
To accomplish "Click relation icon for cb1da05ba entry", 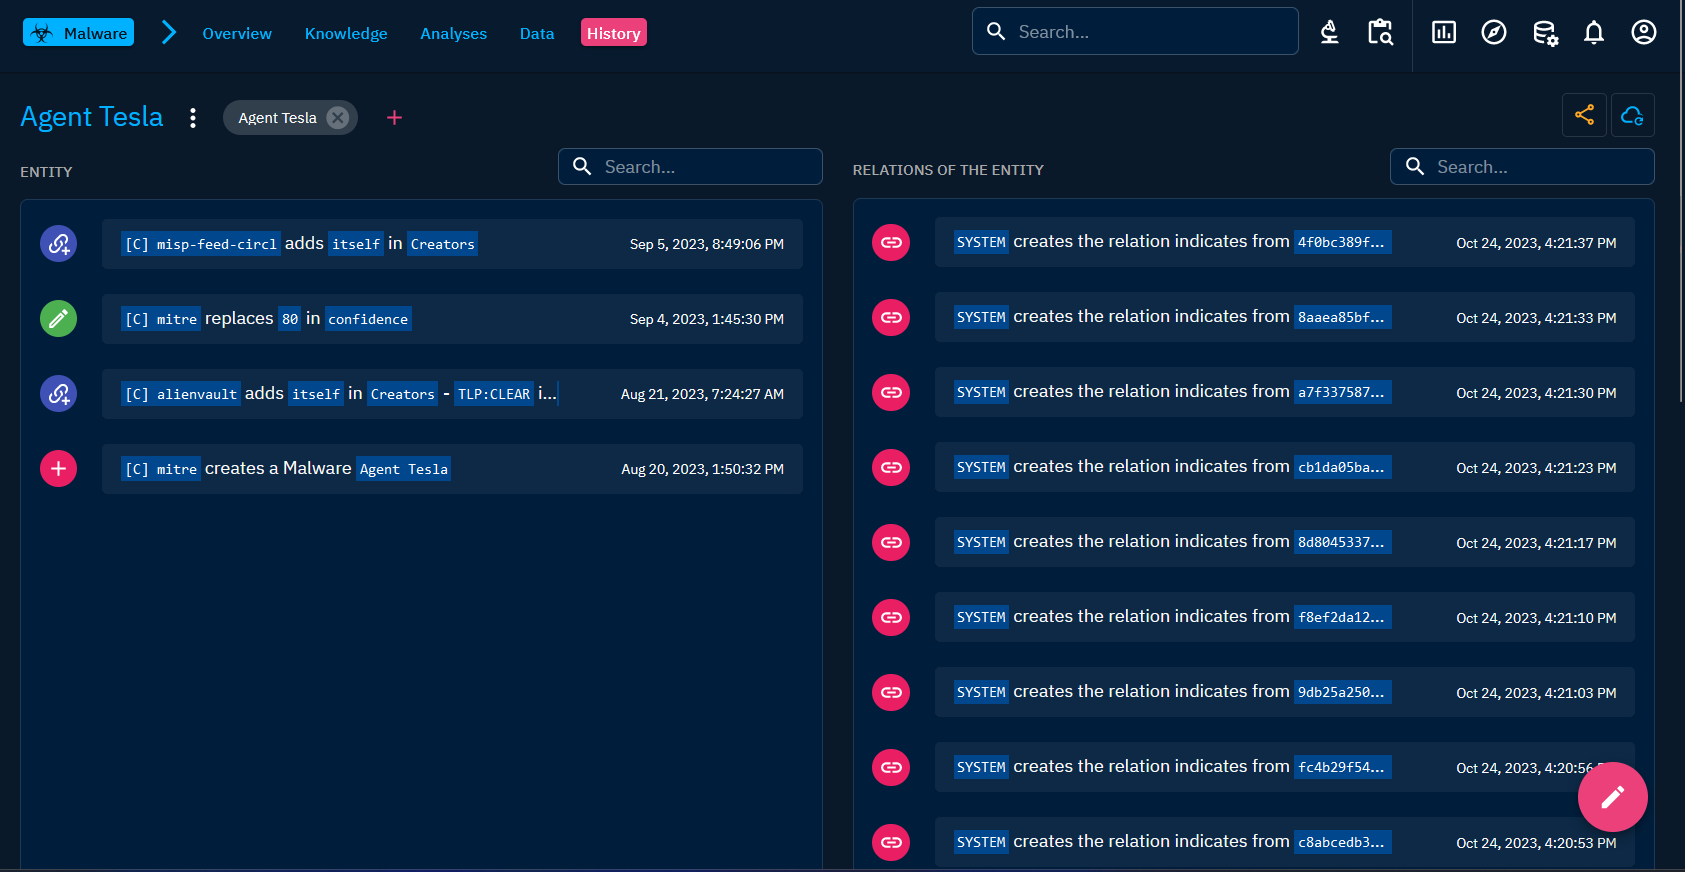I will click(x=891, y=467).
